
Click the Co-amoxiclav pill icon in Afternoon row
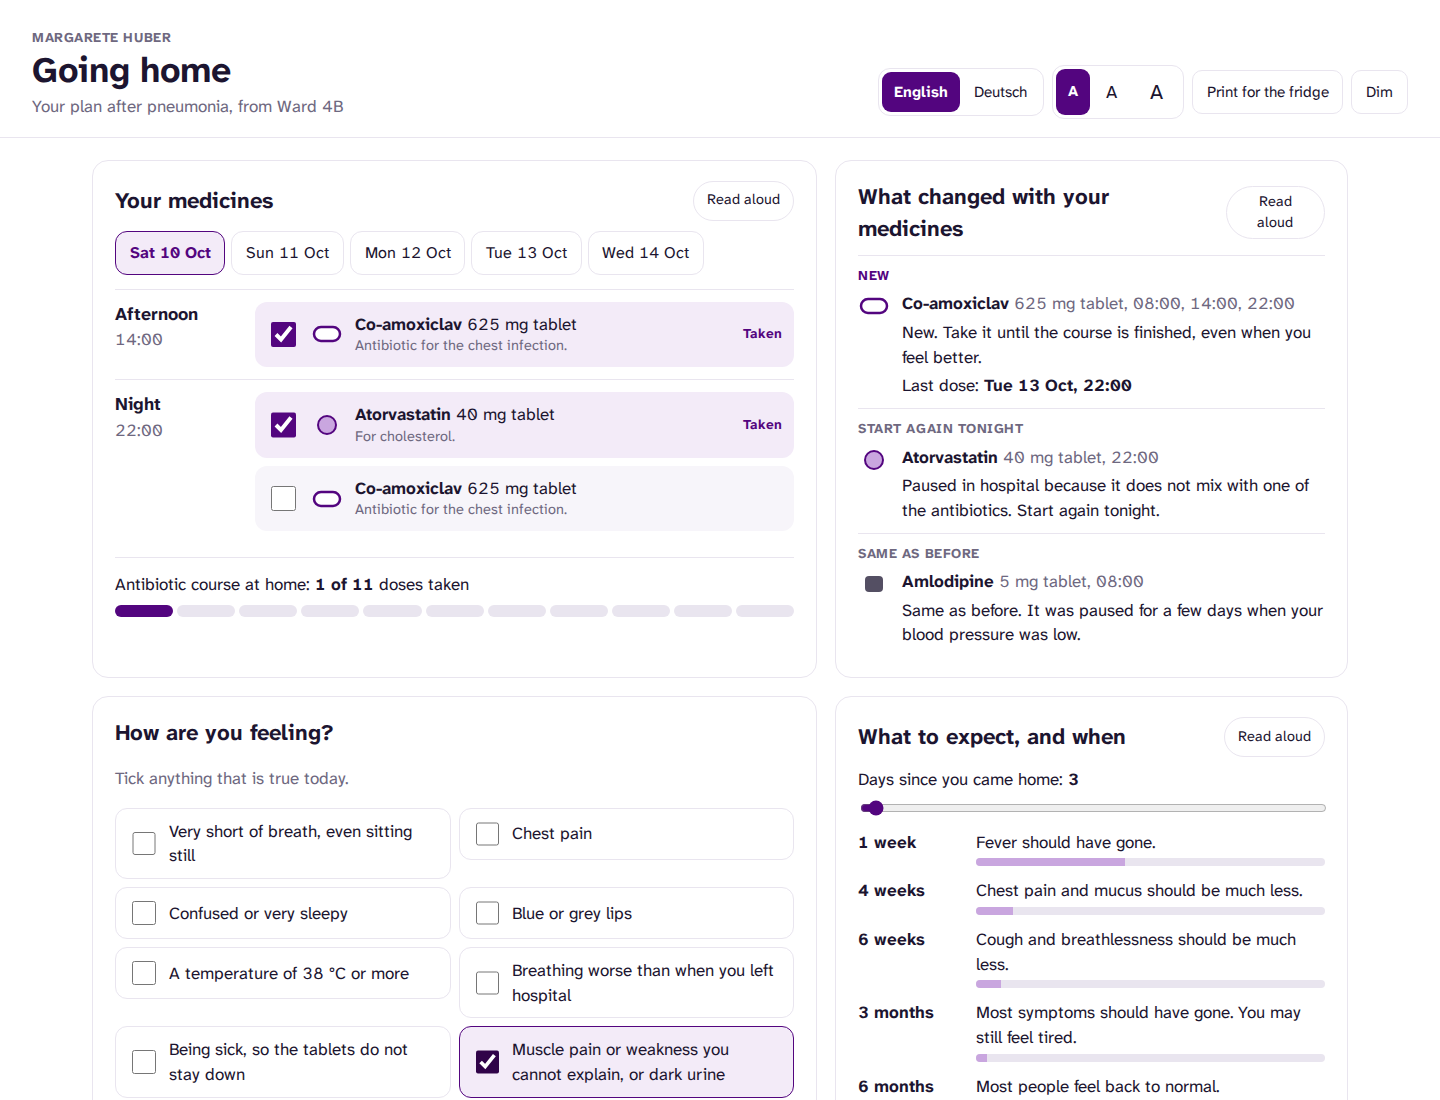pyautogui.click(x=327, y=334)
